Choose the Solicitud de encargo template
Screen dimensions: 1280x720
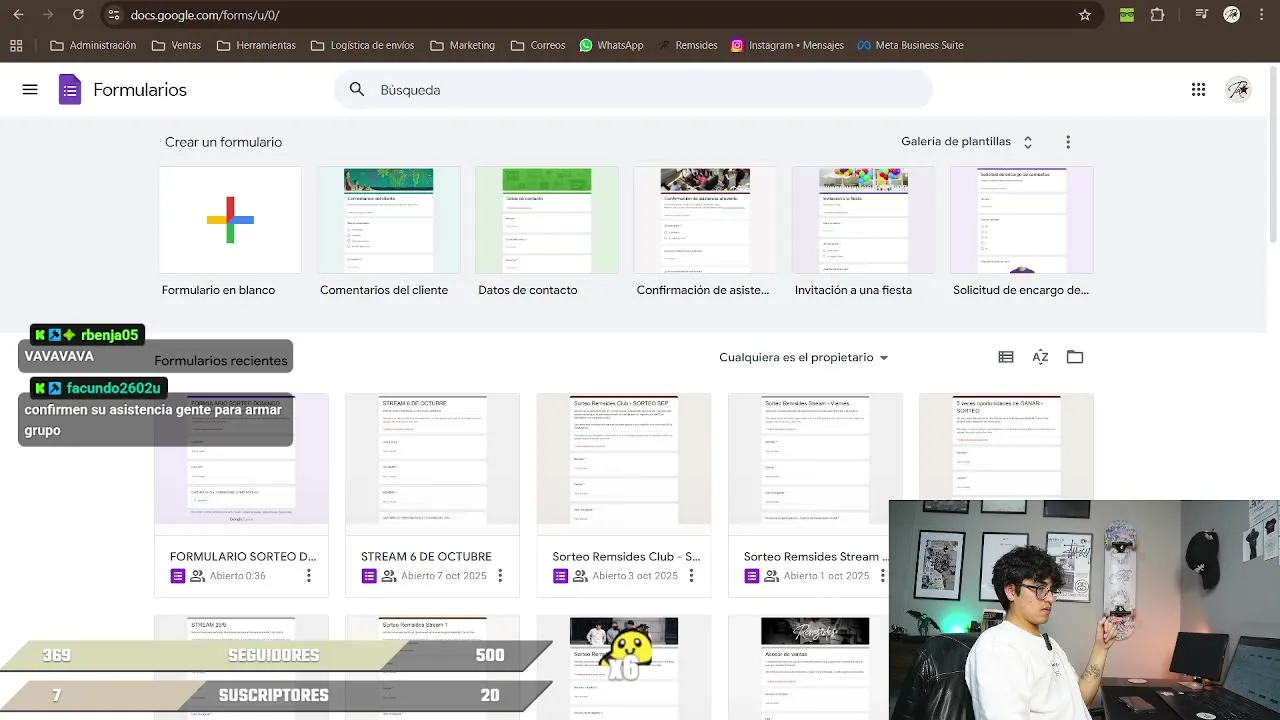(x=1021, y=220)
